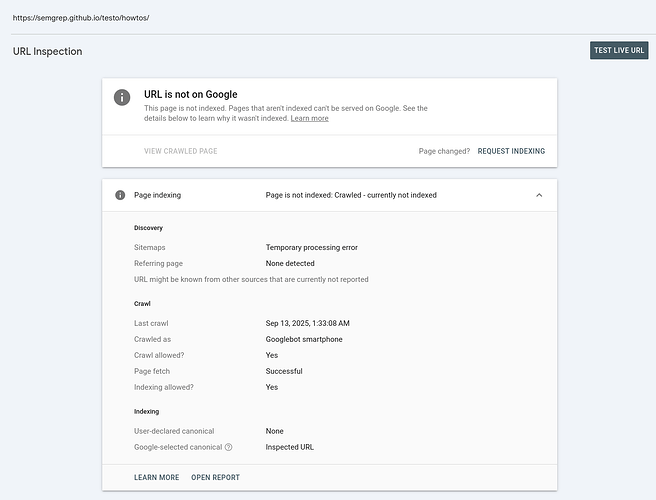Screen dimensions: 656x500
Task: Collapse the Page indexing section chevron
Action: coord(539,195)
